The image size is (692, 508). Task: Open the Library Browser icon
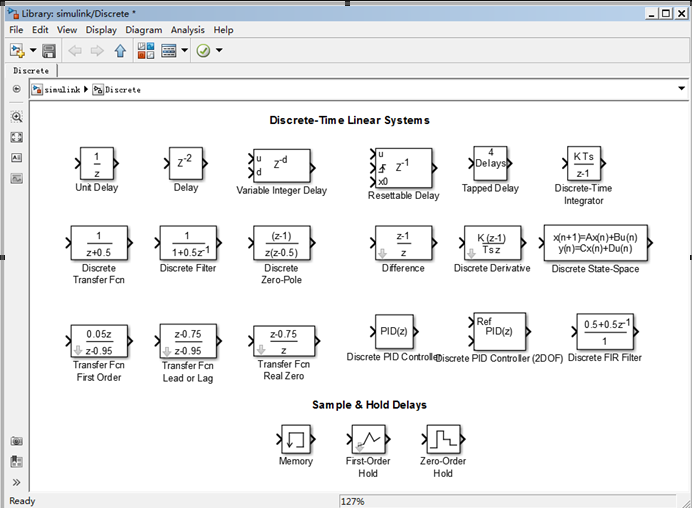click(145, 50)
